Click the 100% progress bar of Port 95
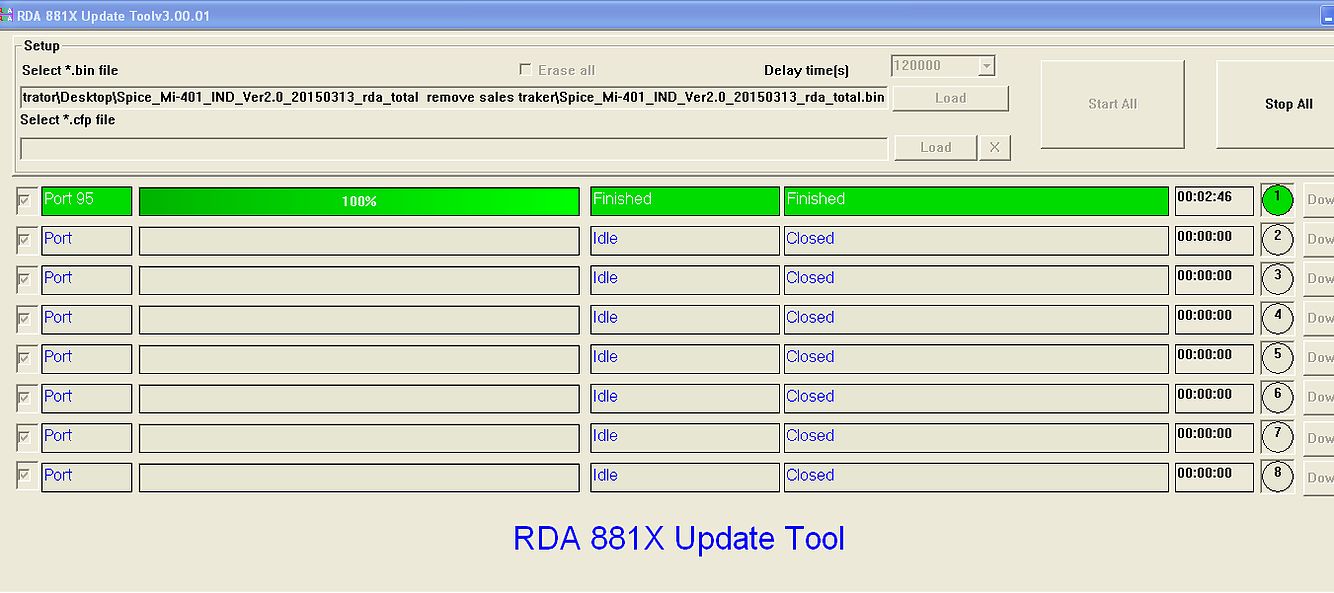Screen dimensions: 1334x593 pos(359,200)
